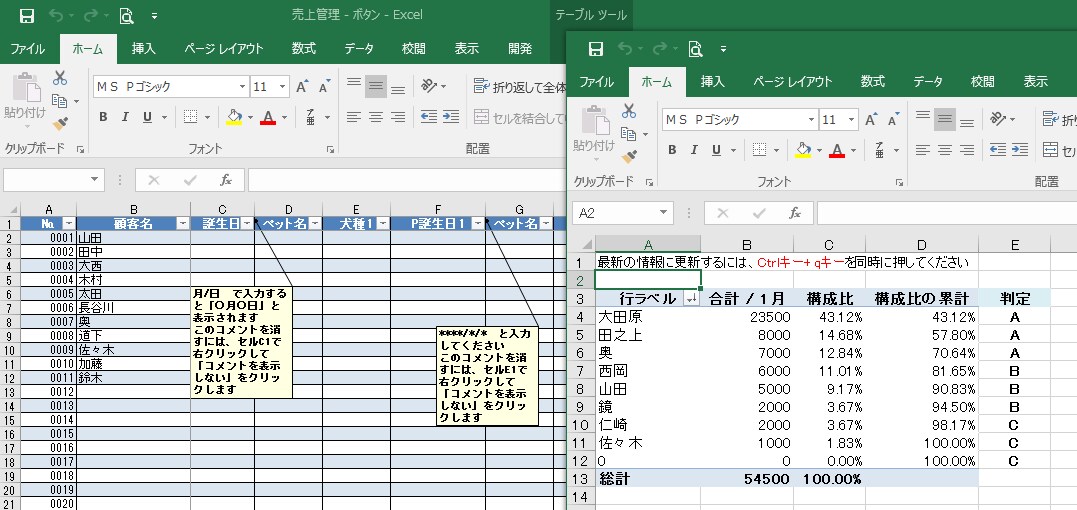Click Cut scissors icon in back window
The image size is (1077, 510).
pos(60,78)
